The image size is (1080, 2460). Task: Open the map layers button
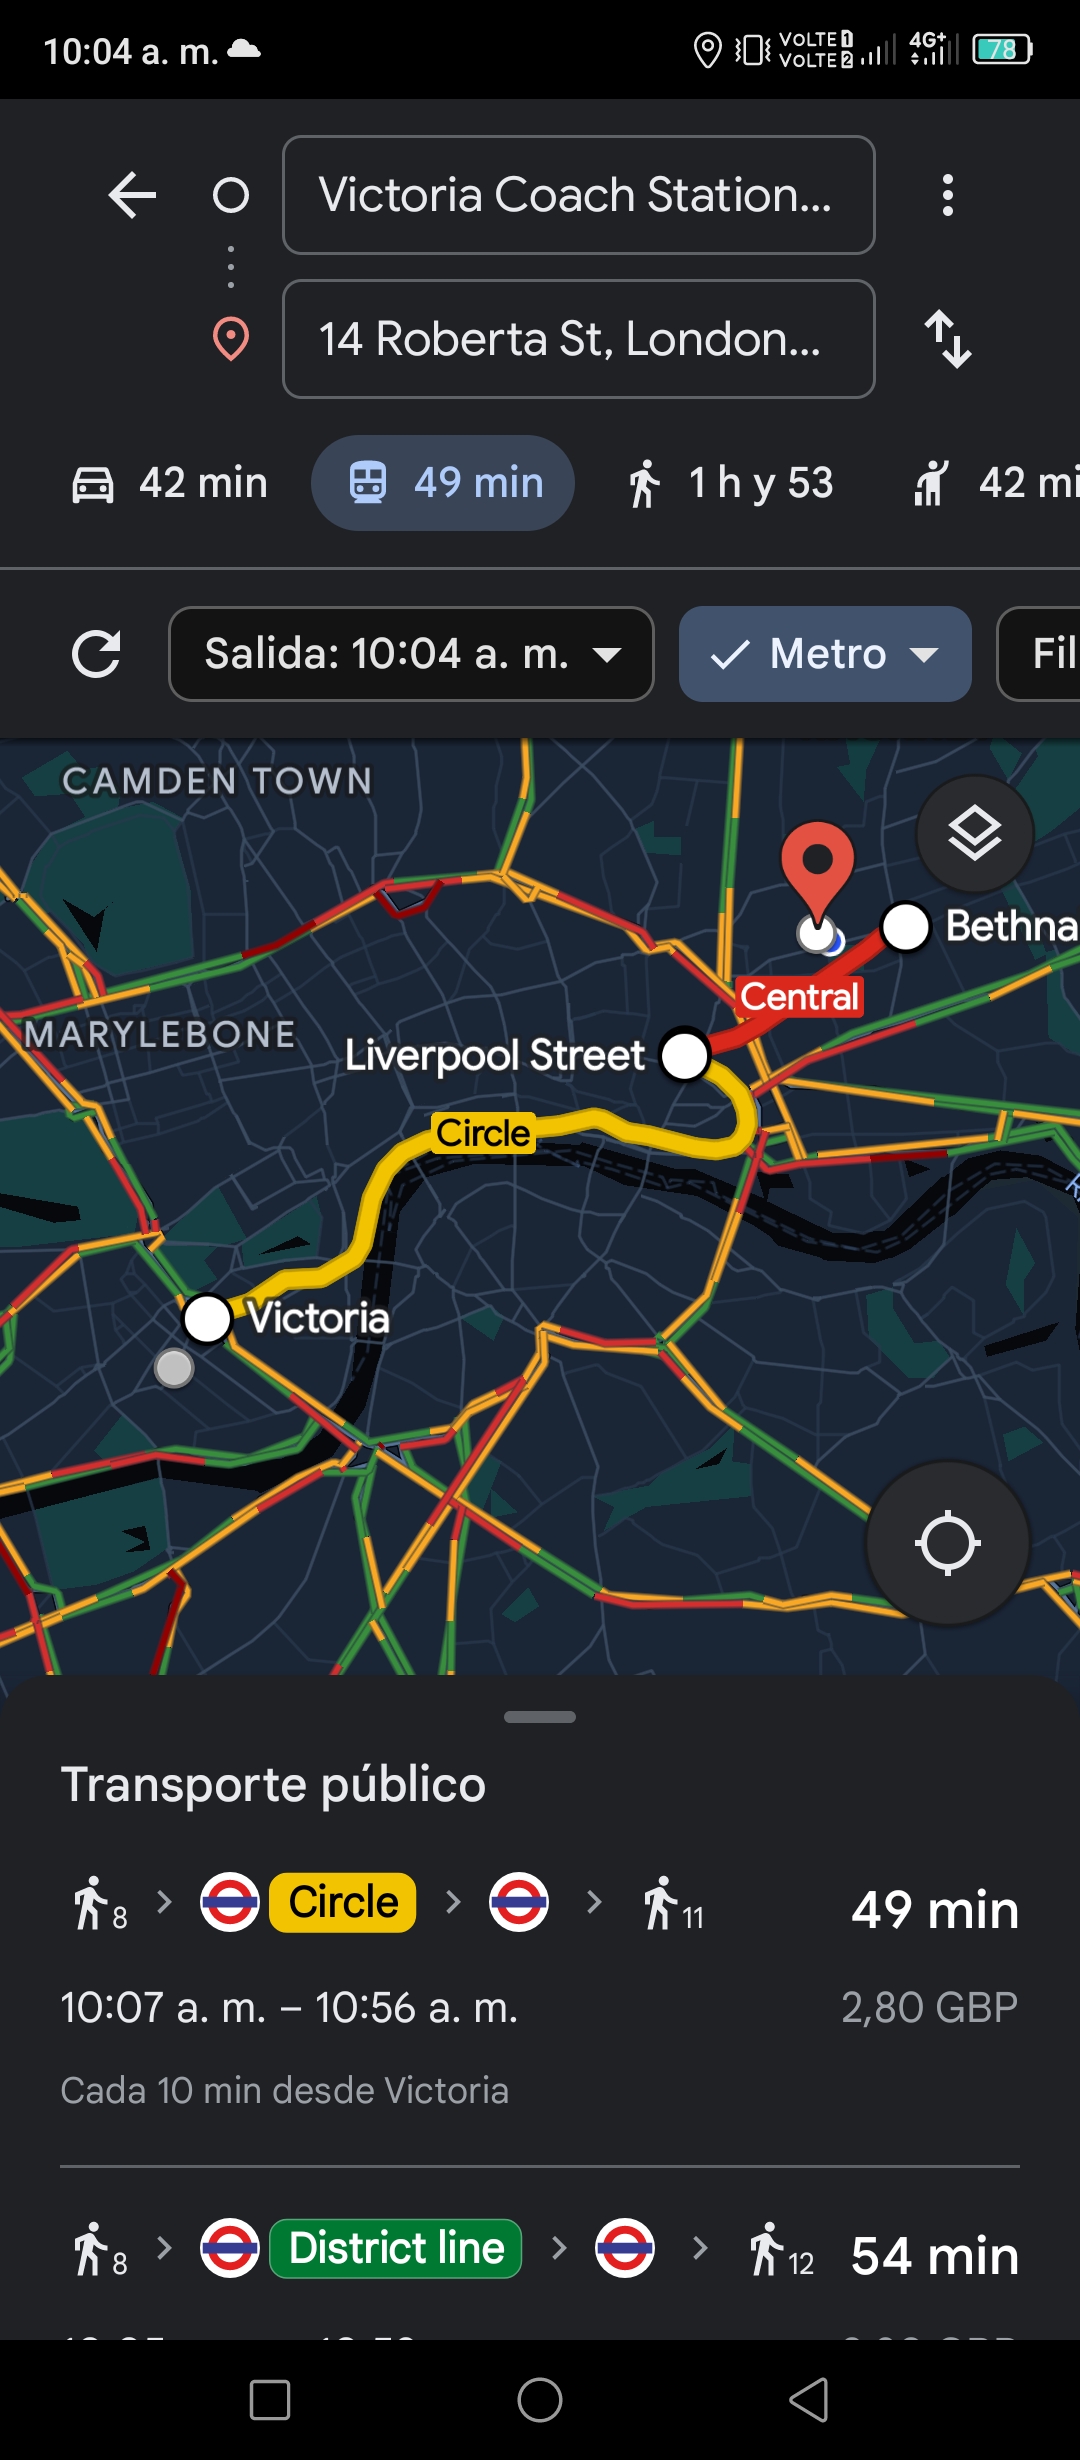974,834
